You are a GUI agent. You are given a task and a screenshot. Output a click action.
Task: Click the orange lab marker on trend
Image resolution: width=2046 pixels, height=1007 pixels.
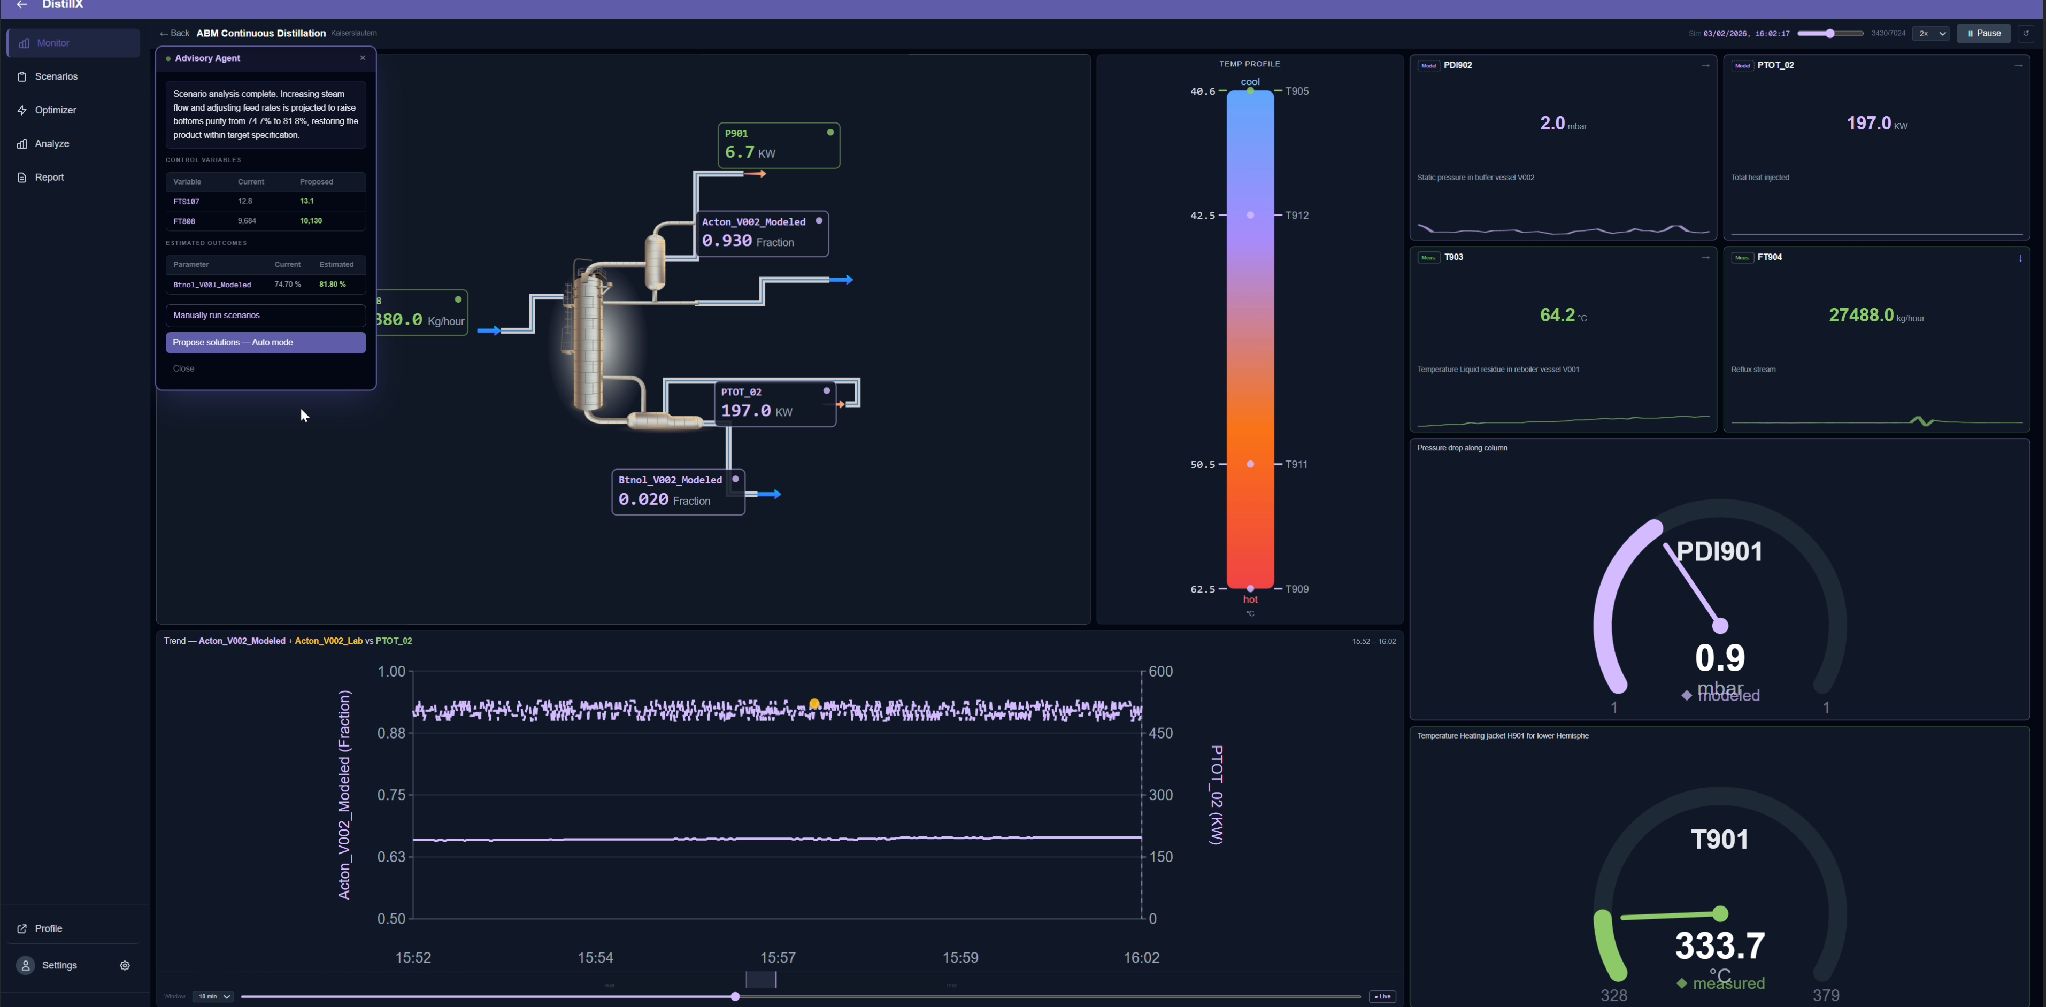coord(814,704)
